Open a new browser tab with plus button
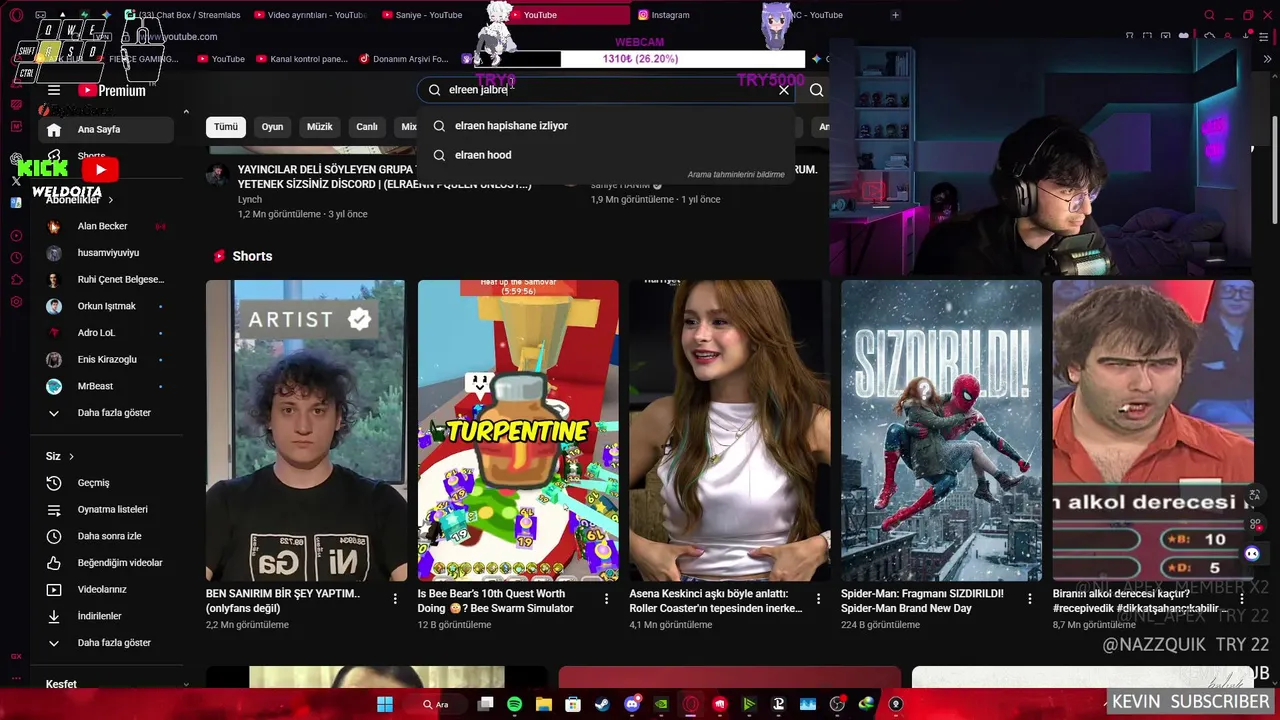This screenshot has height=720, width=1280. [895, 15]
